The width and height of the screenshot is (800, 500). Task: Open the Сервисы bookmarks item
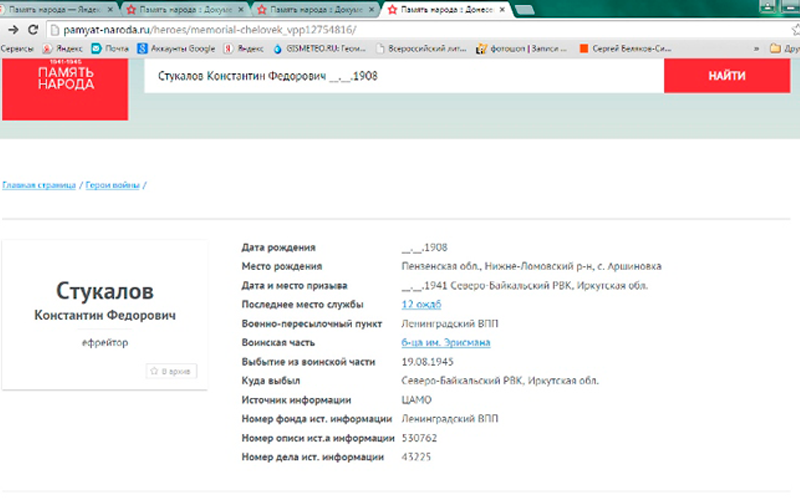(x=17, y=48)
